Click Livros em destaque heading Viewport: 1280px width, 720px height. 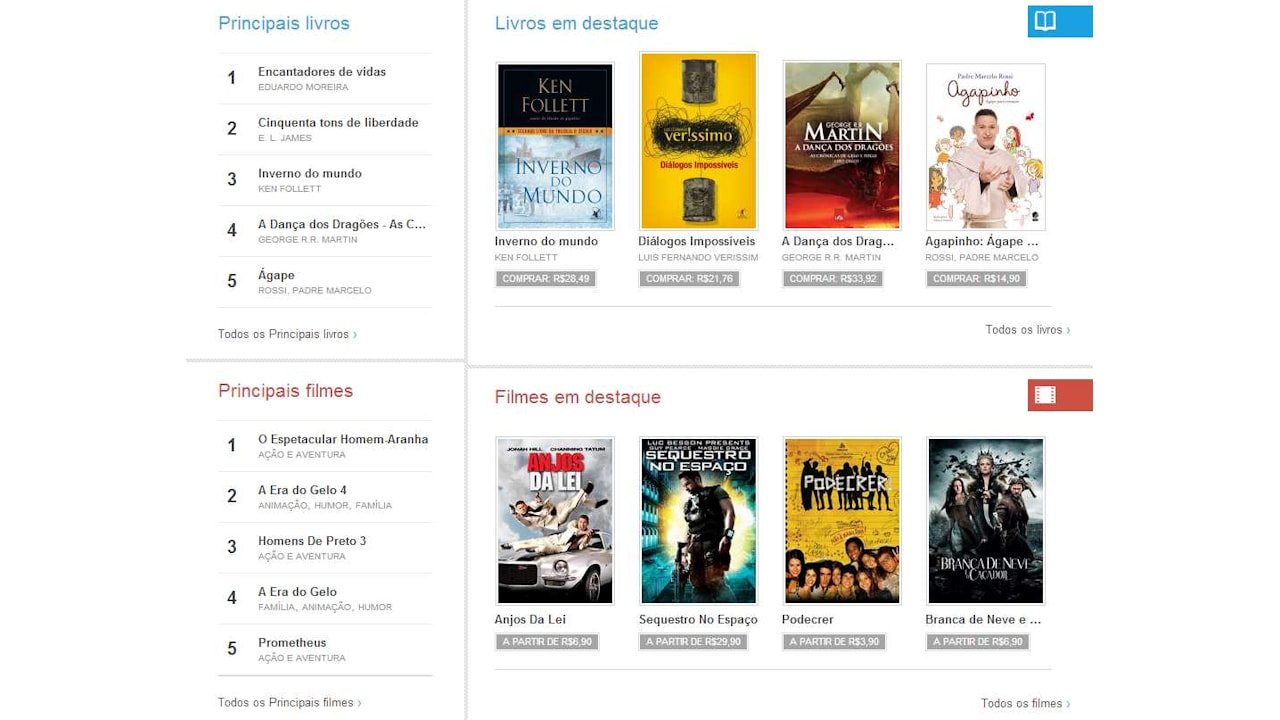(x=577, y=23)
